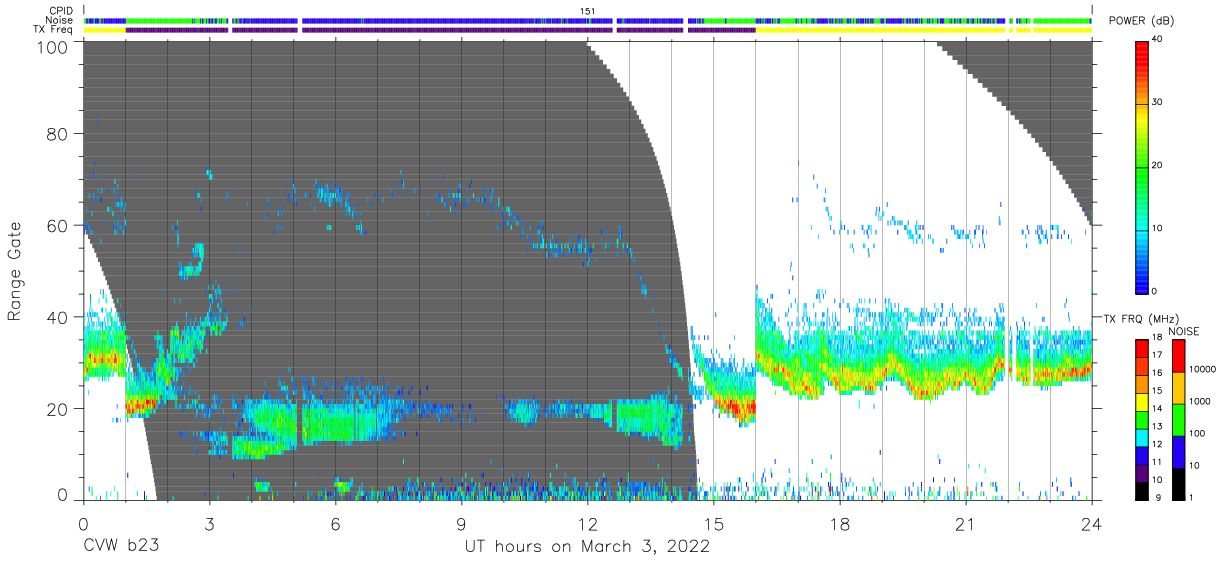Click the "CPID" row label
This screenshot has width=1228, height=567.
(x=61, y=11)
